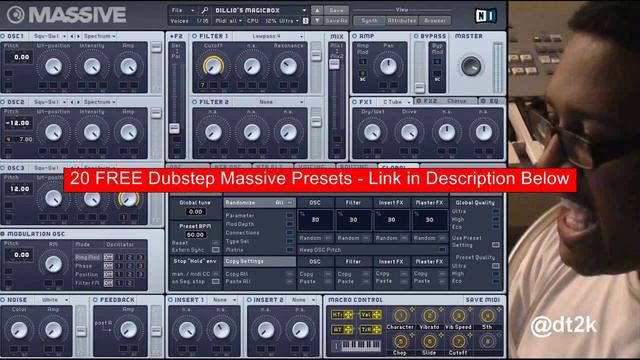Click macro knob 6 labeled Slide

(x=429, y=341)
